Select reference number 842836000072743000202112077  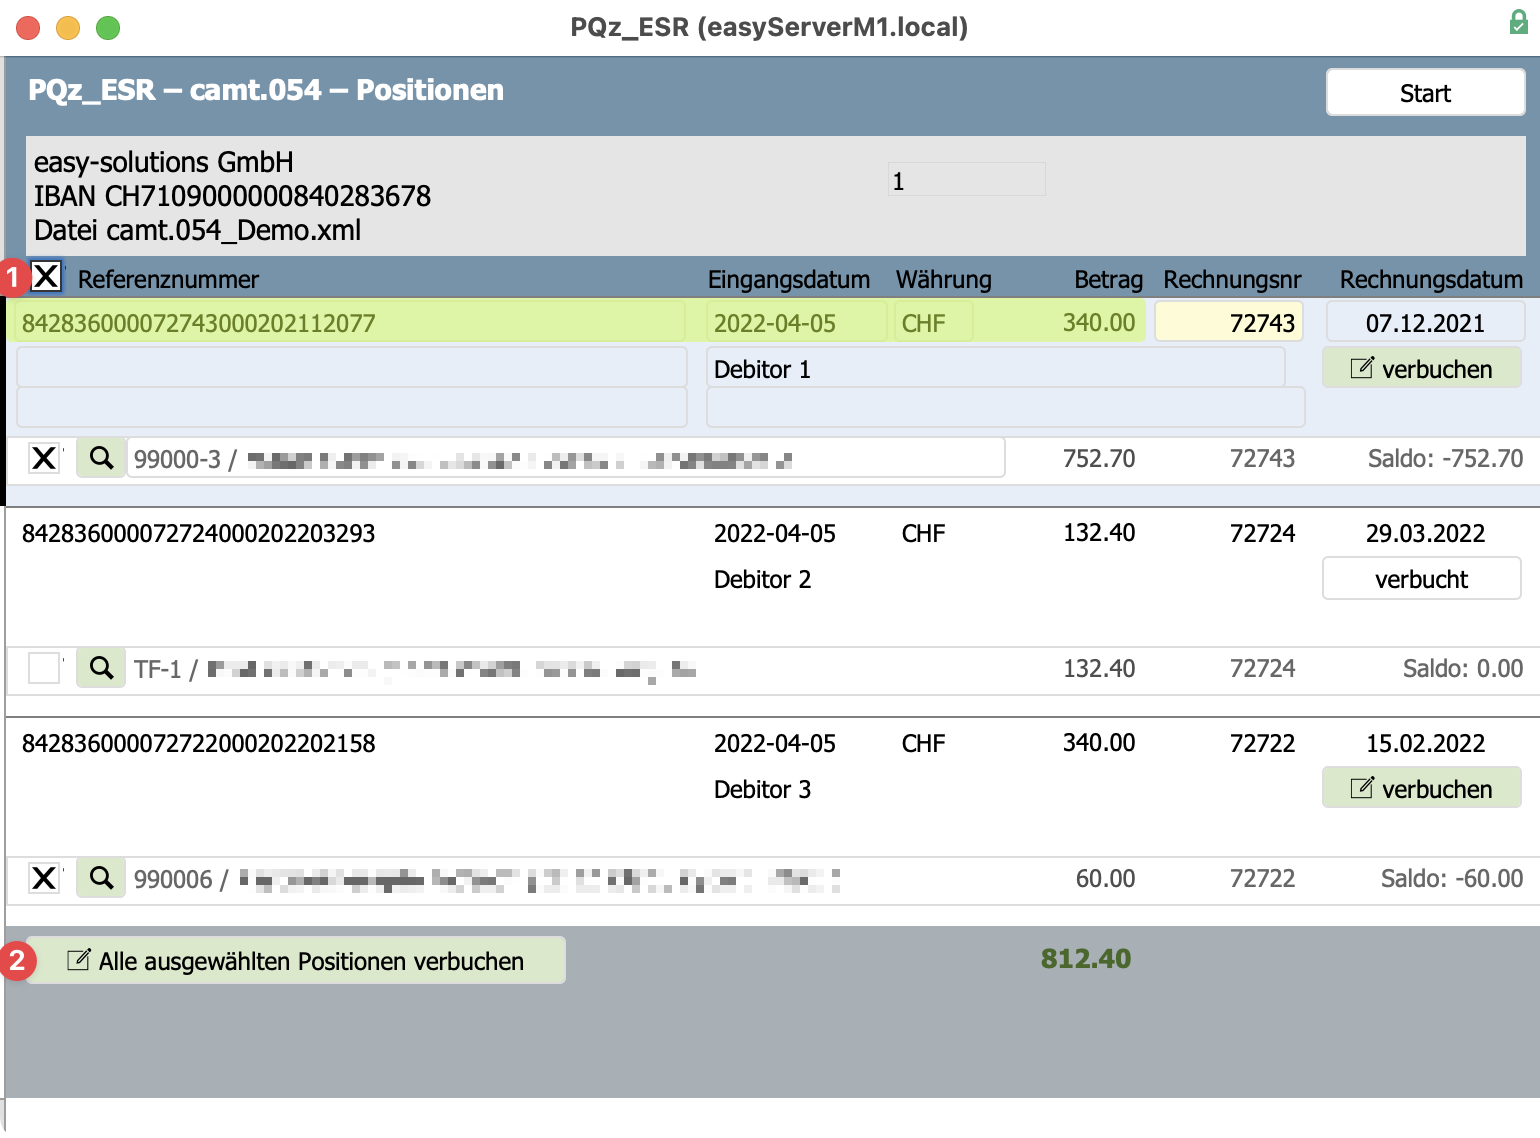[350, 323]
